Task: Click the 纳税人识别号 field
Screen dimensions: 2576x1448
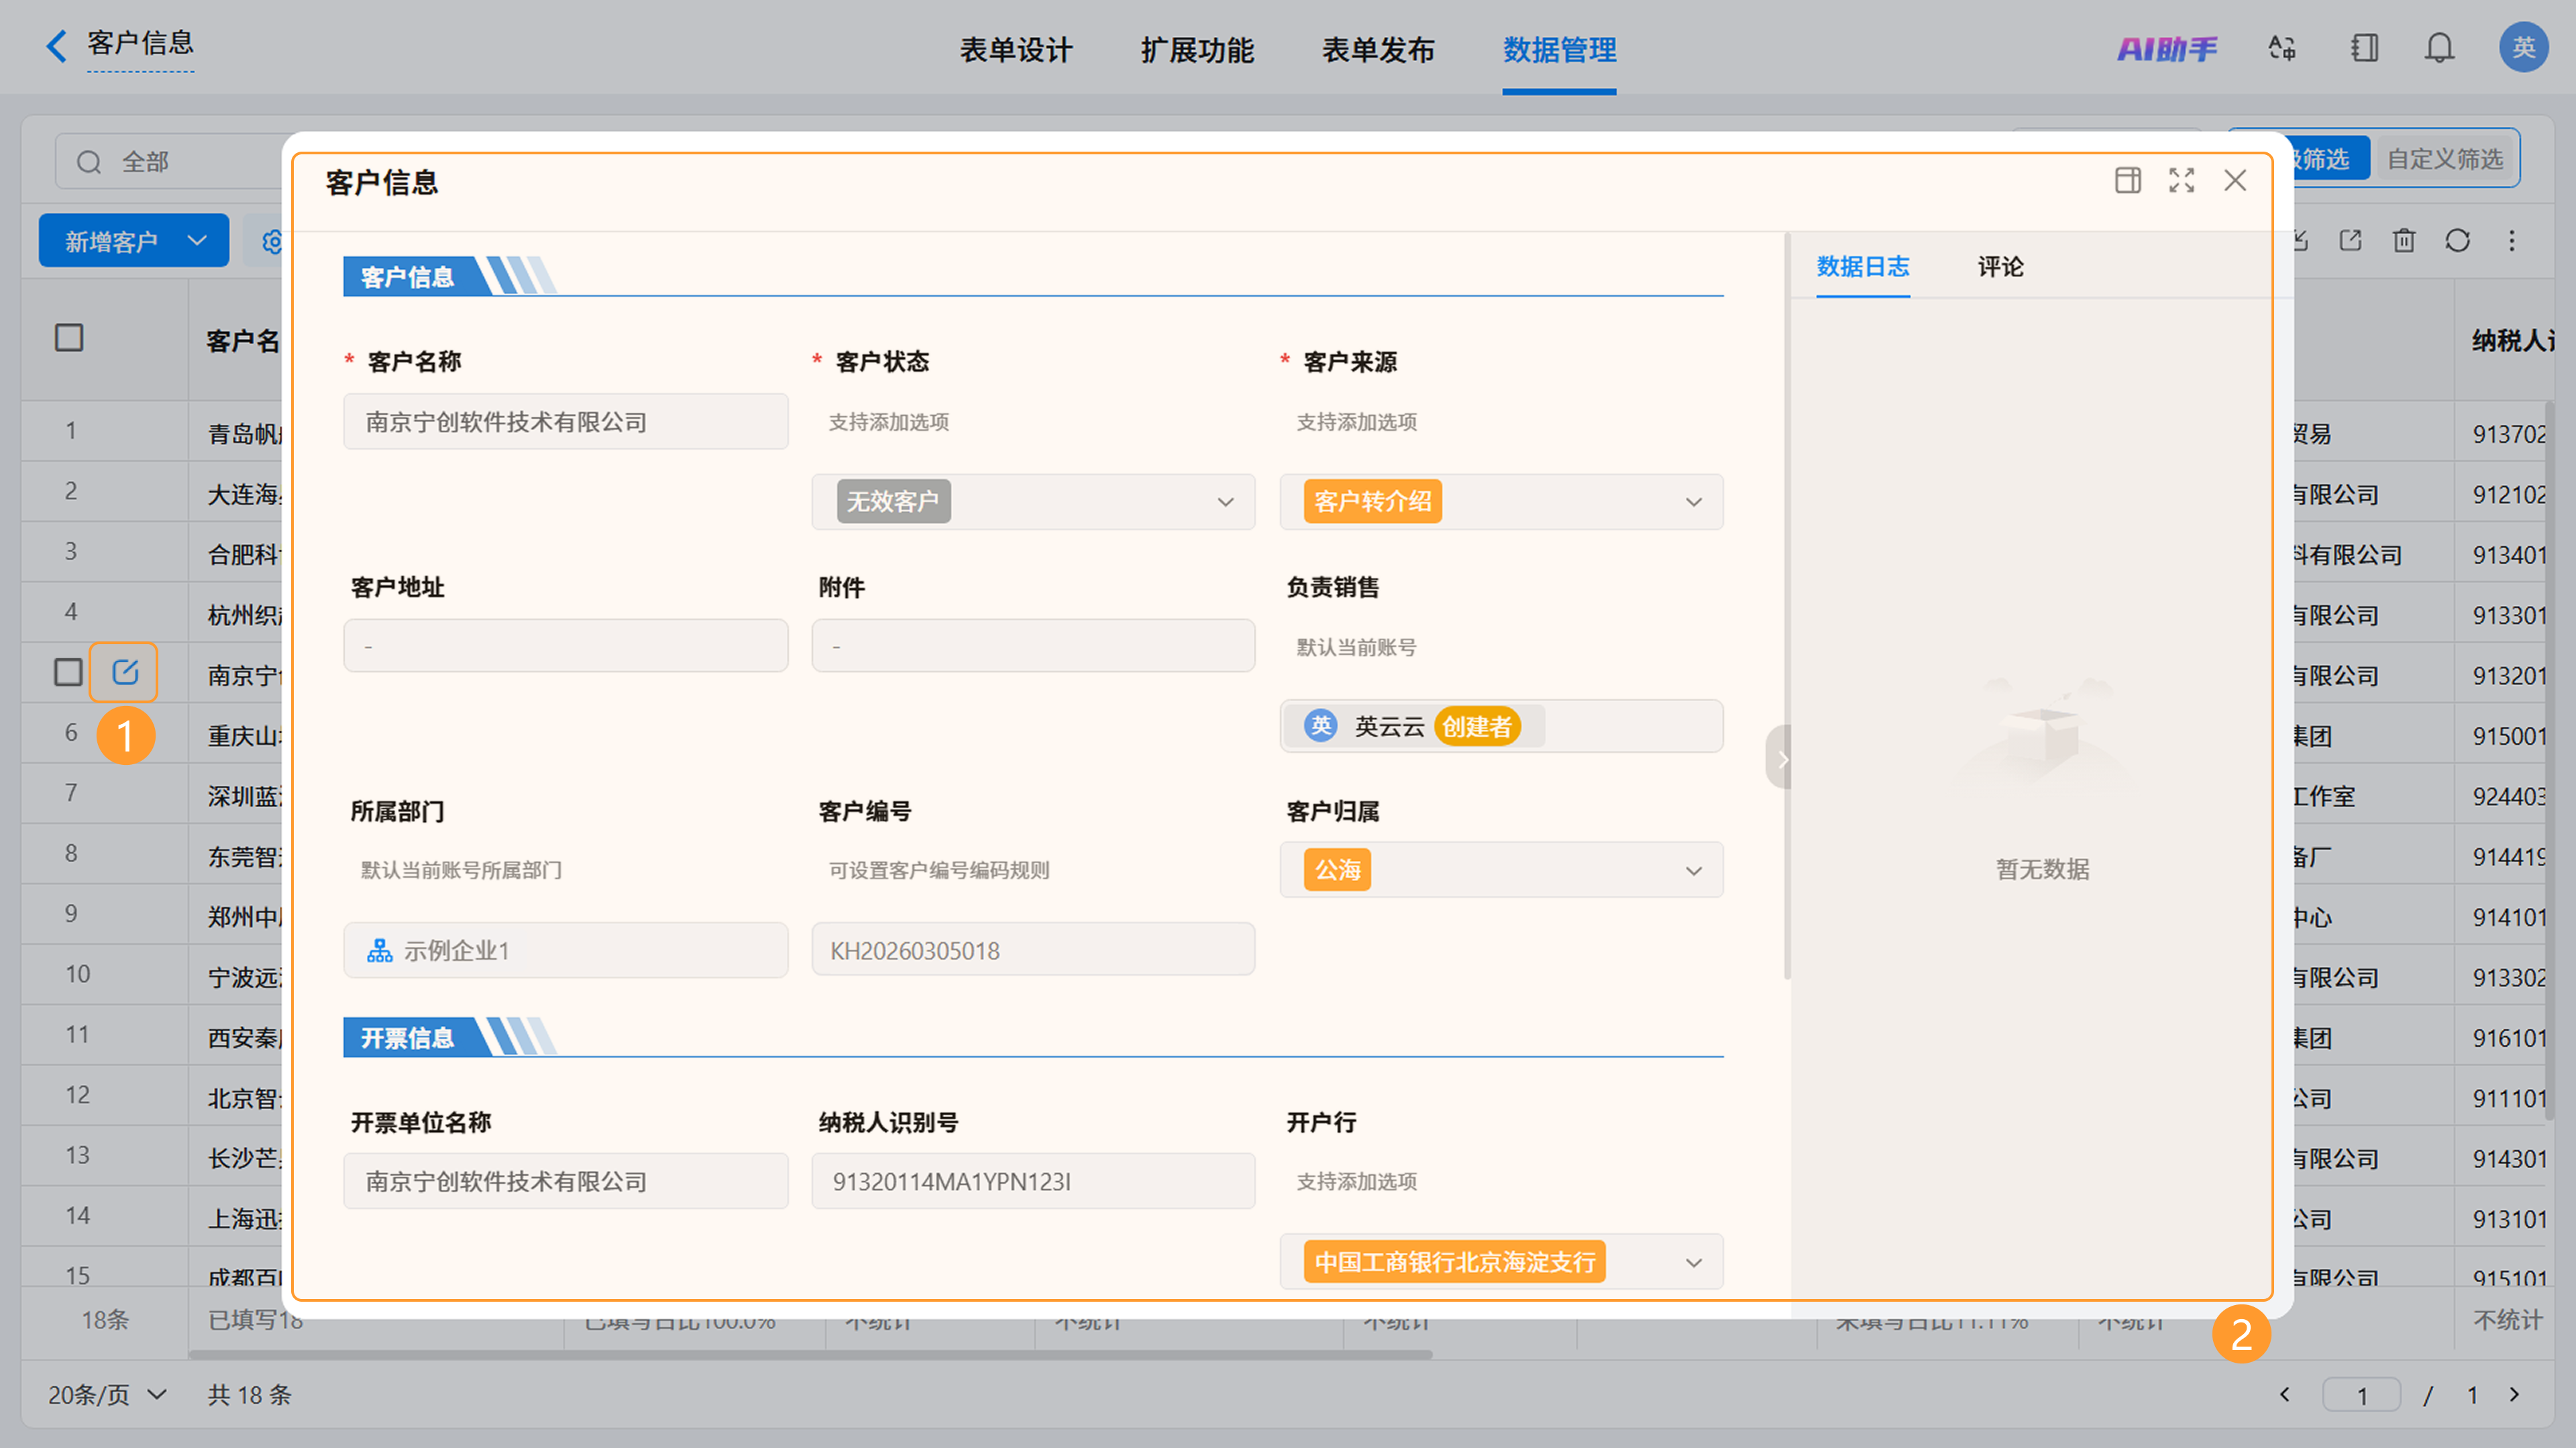Action: click(1033, 1181)
